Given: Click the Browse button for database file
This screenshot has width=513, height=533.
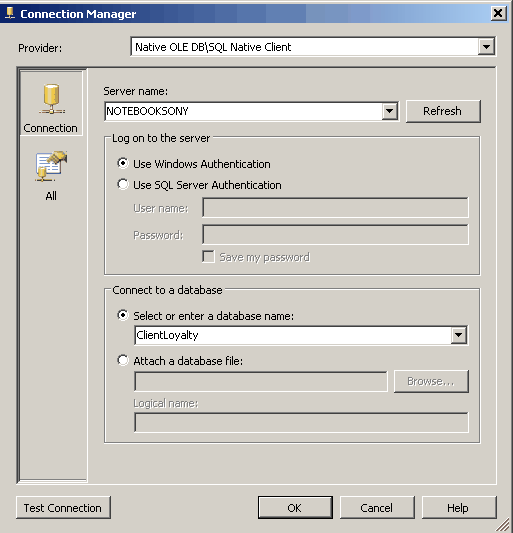Looking at the screenshot, I should click(x=431, y=381).
